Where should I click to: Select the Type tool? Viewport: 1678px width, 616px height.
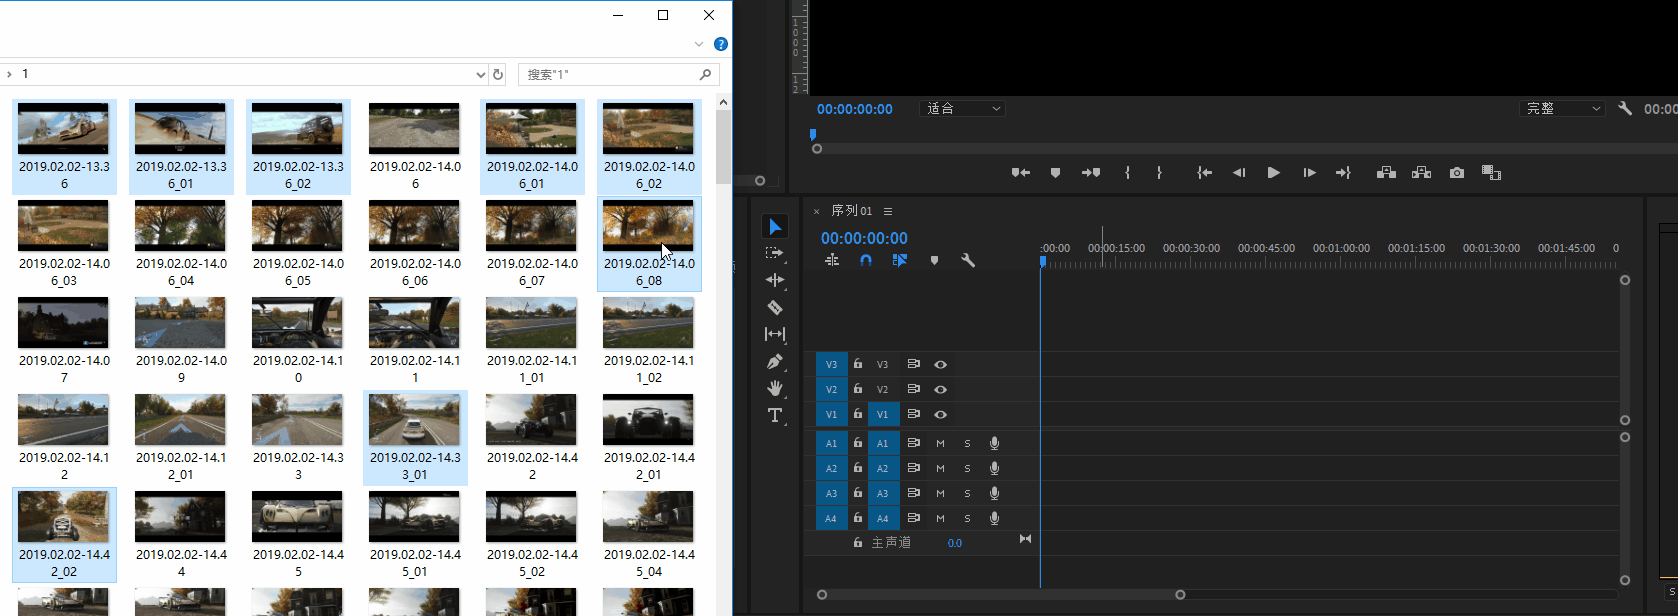click(x=775, y=415)
